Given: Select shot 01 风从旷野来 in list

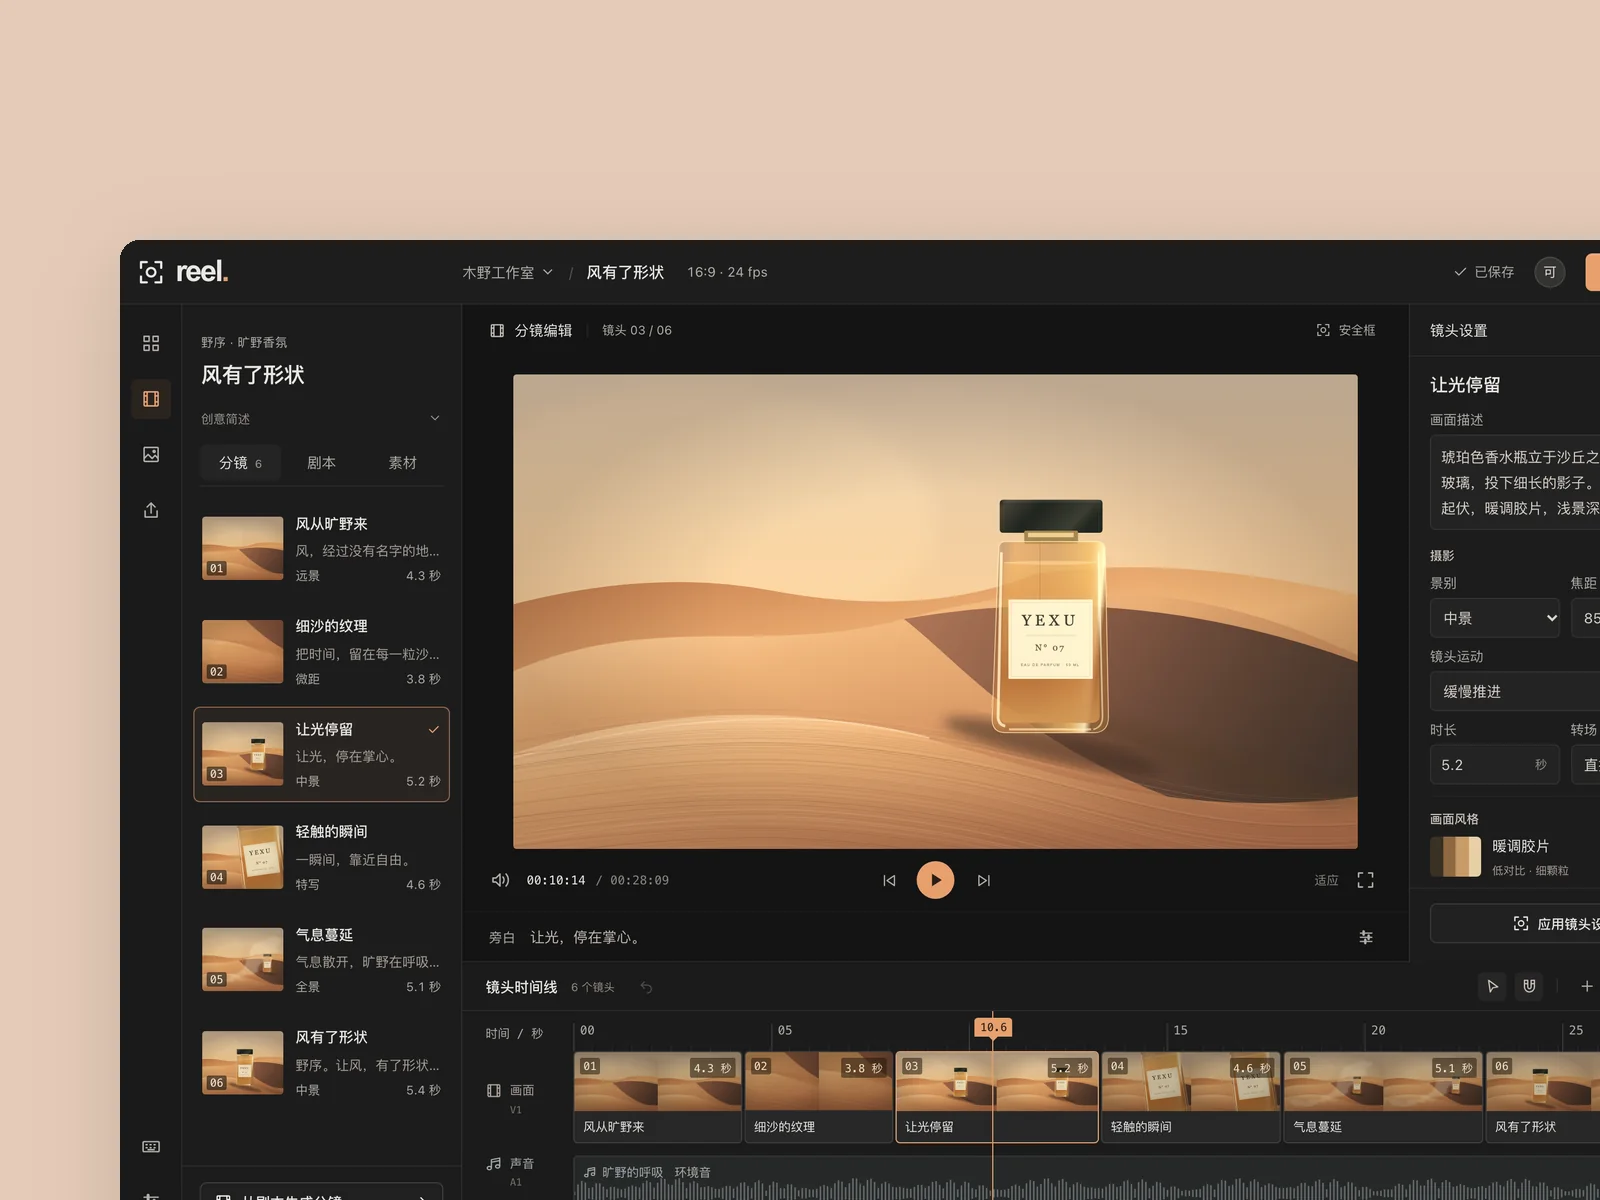Looking at the screenshot, I should tap(321, 549).
